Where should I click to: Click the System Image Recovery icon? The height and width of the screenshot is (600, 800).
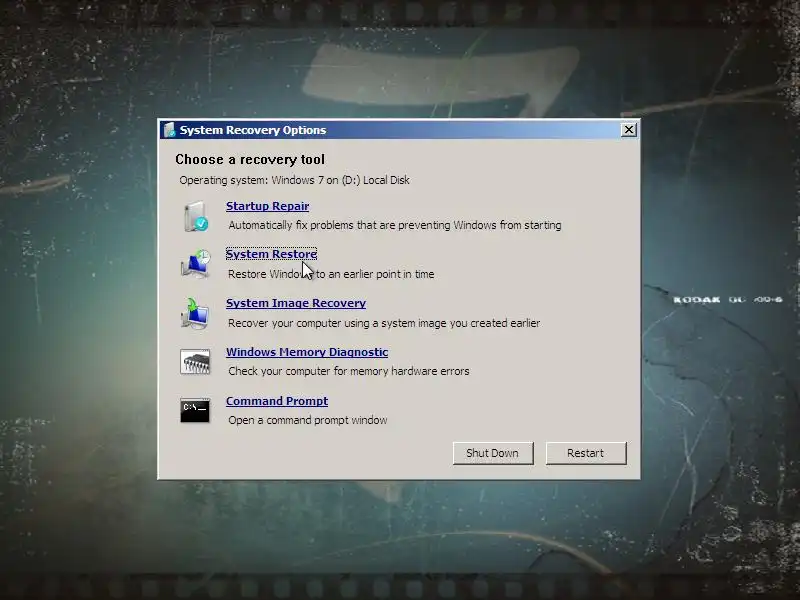click(x=195, y=313)
